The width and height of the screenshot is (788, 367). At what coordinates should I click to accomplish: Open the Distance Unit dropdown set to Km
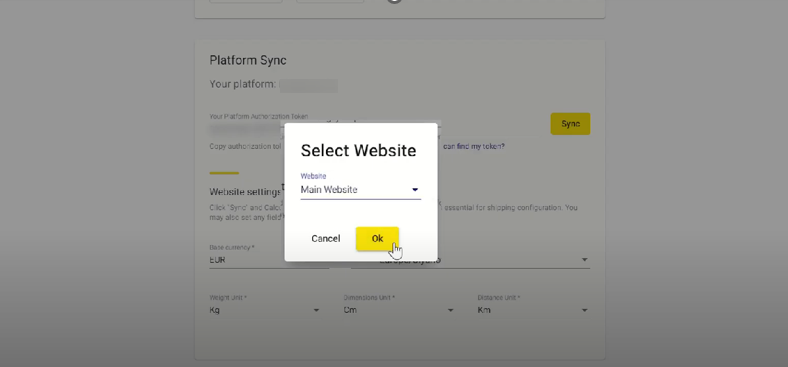[533, 310]
